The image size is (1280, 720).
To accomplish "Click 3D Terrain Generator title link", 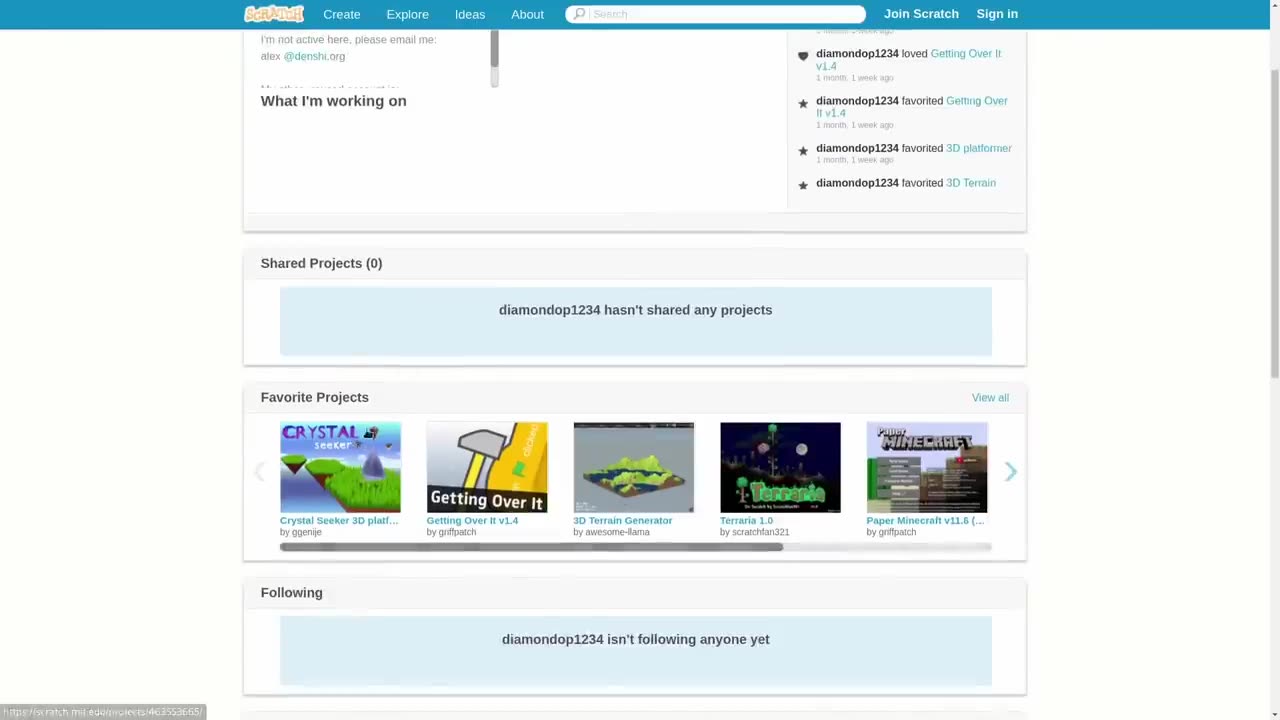I will (622, 520).
